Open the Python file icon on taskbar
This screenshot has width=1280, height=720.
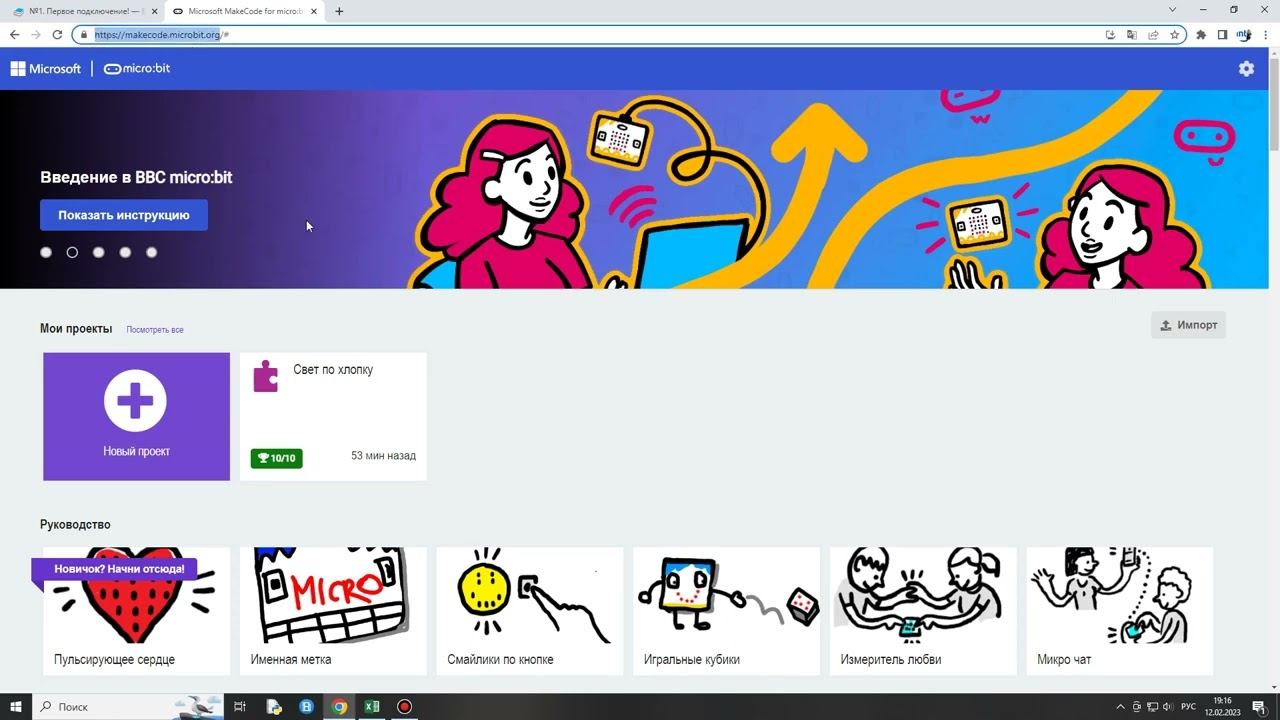(x=274, y=706)
